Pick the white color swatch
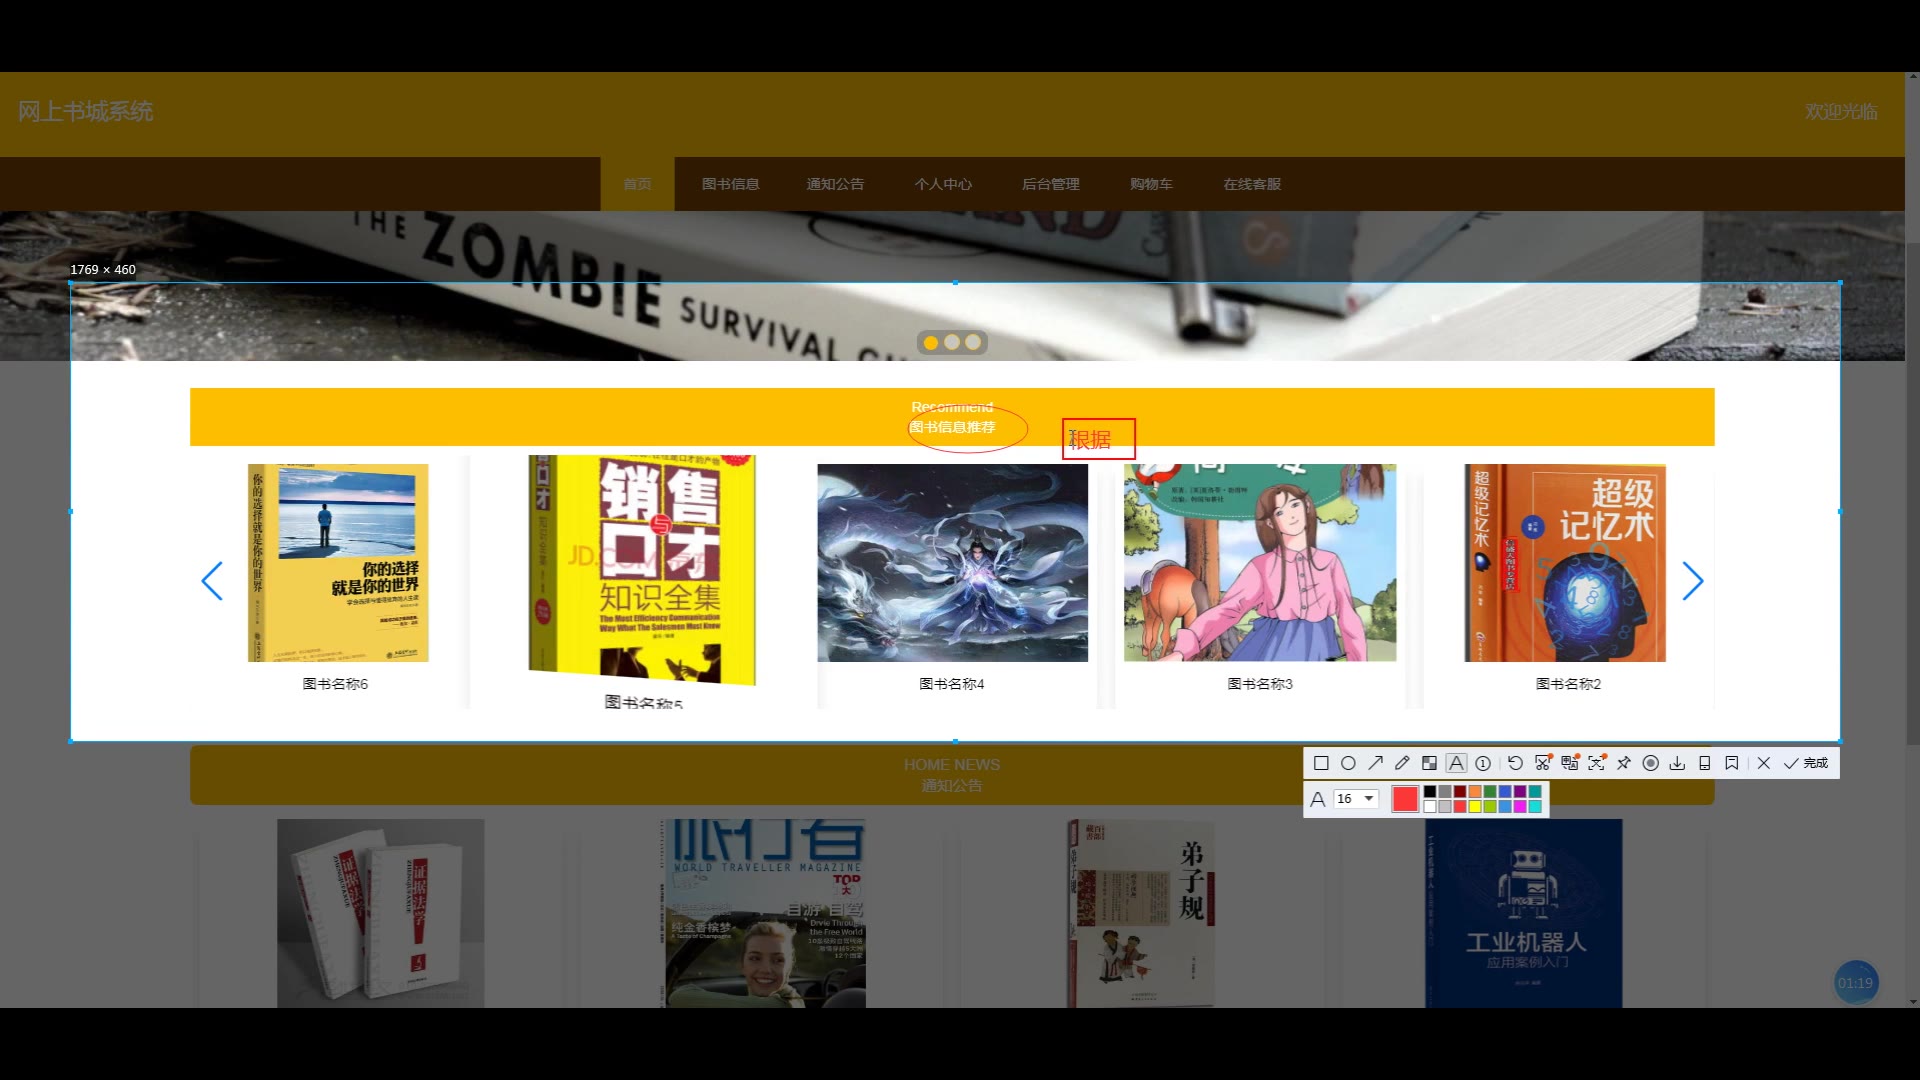This screenshot has height=1080, width=1920. pos(1430,806)
